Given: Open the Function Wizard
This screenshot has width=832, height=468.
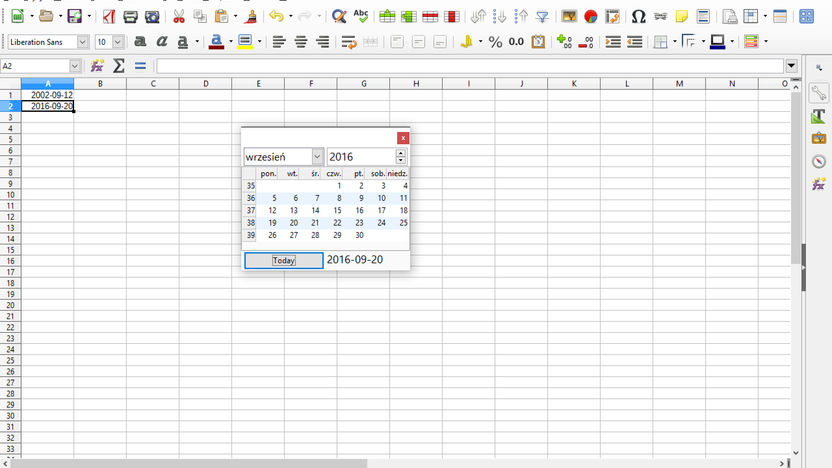Looking at the screenshot, I should pyautogui.click(x=97, y=66).
